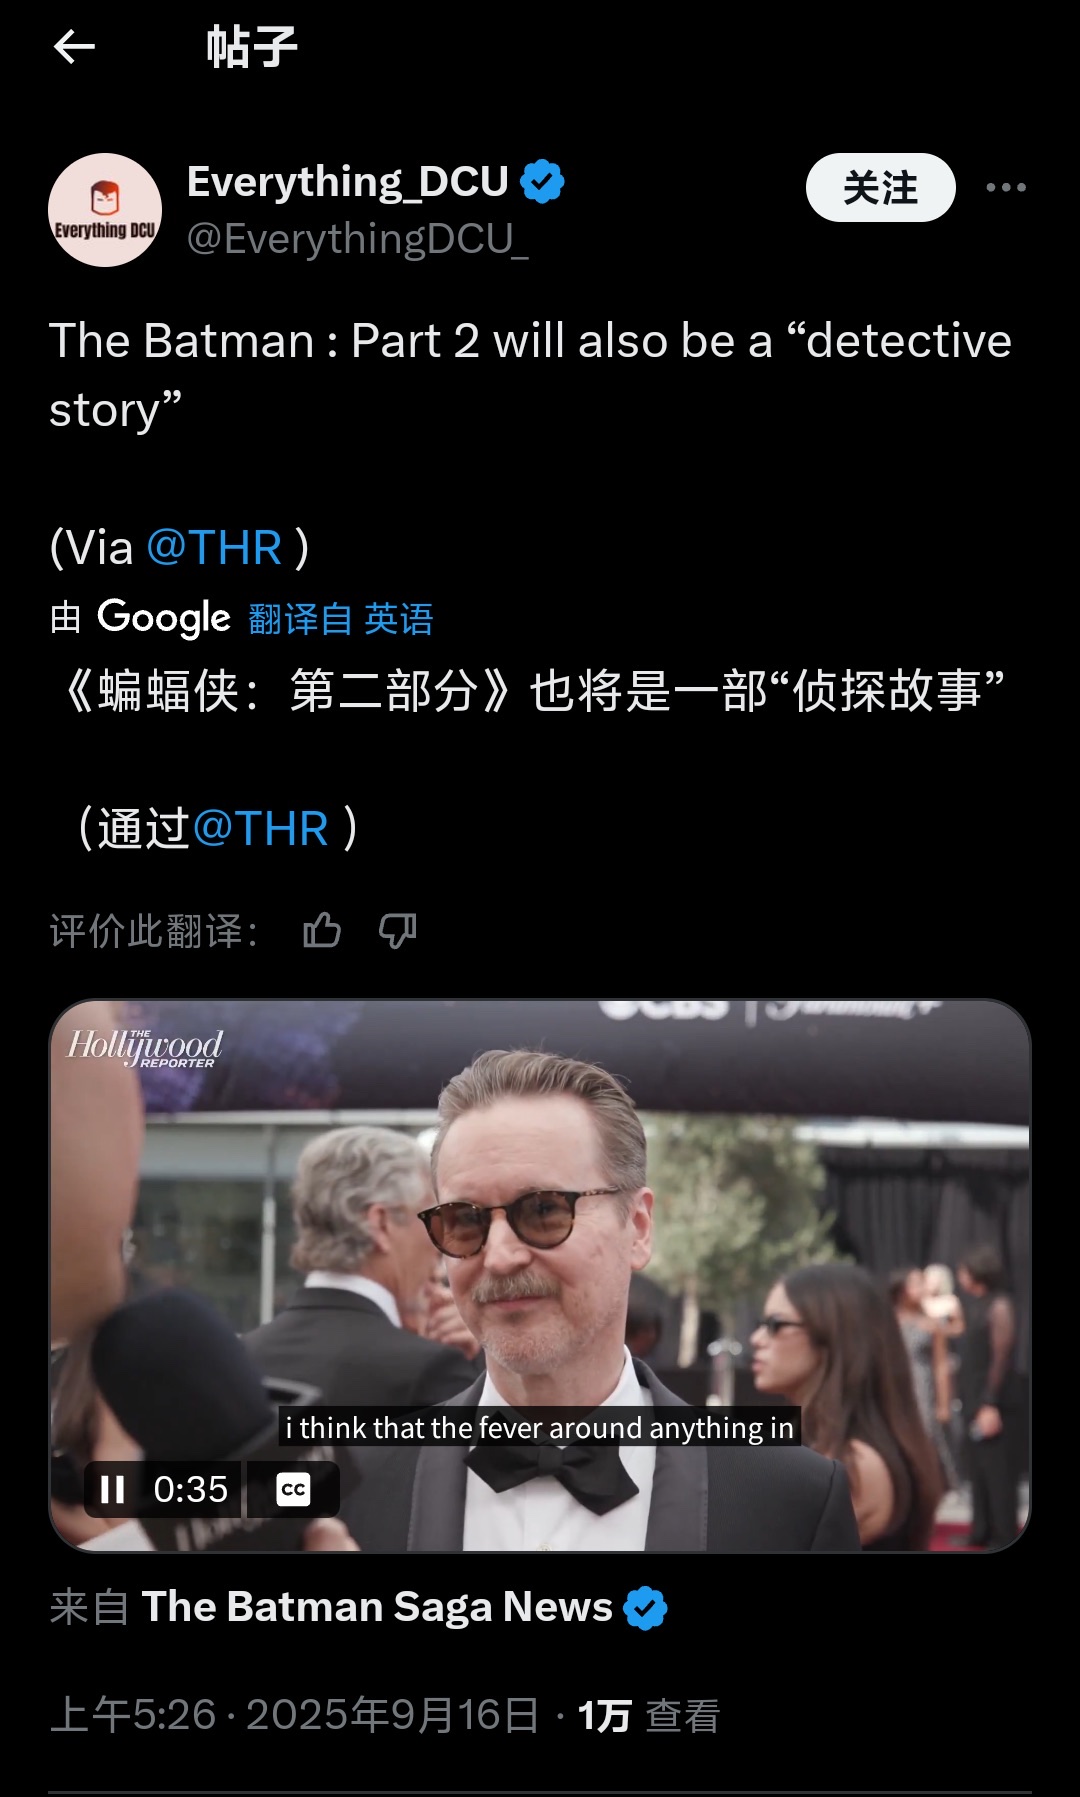Open the @THR mention in original text
The height and width of the screenshot is (1797, 1080).
[214, 548]
